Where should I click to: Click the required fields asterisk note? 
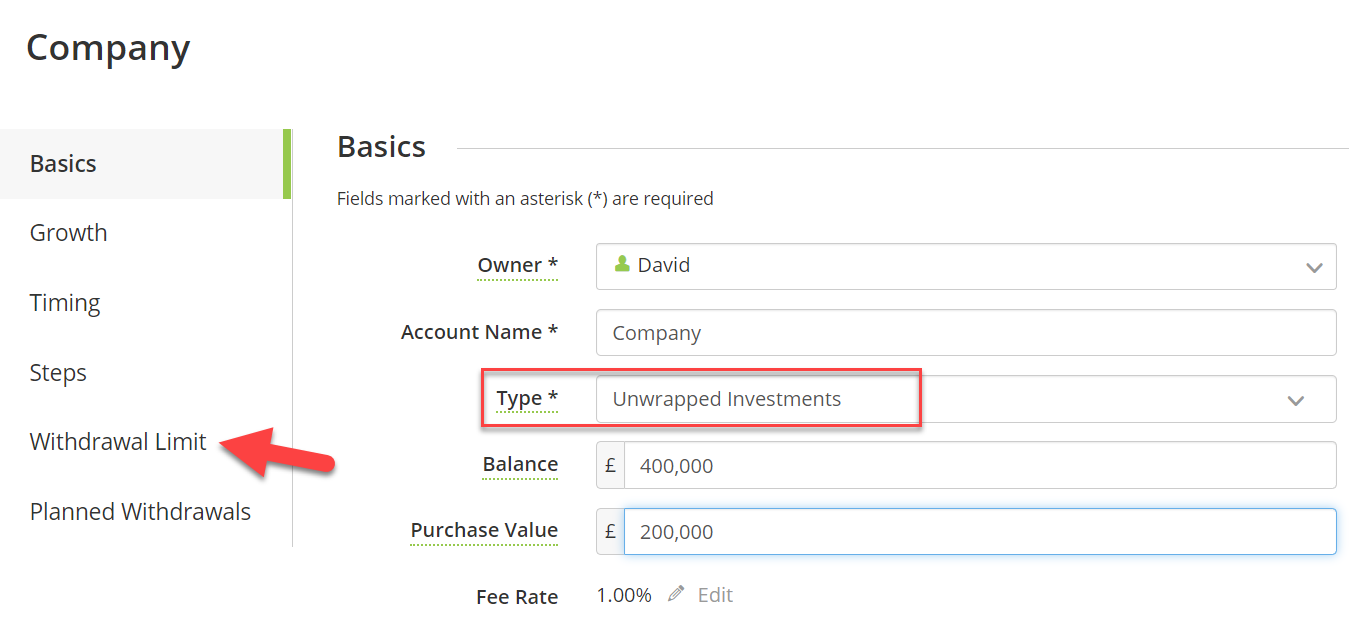(525, 198)
